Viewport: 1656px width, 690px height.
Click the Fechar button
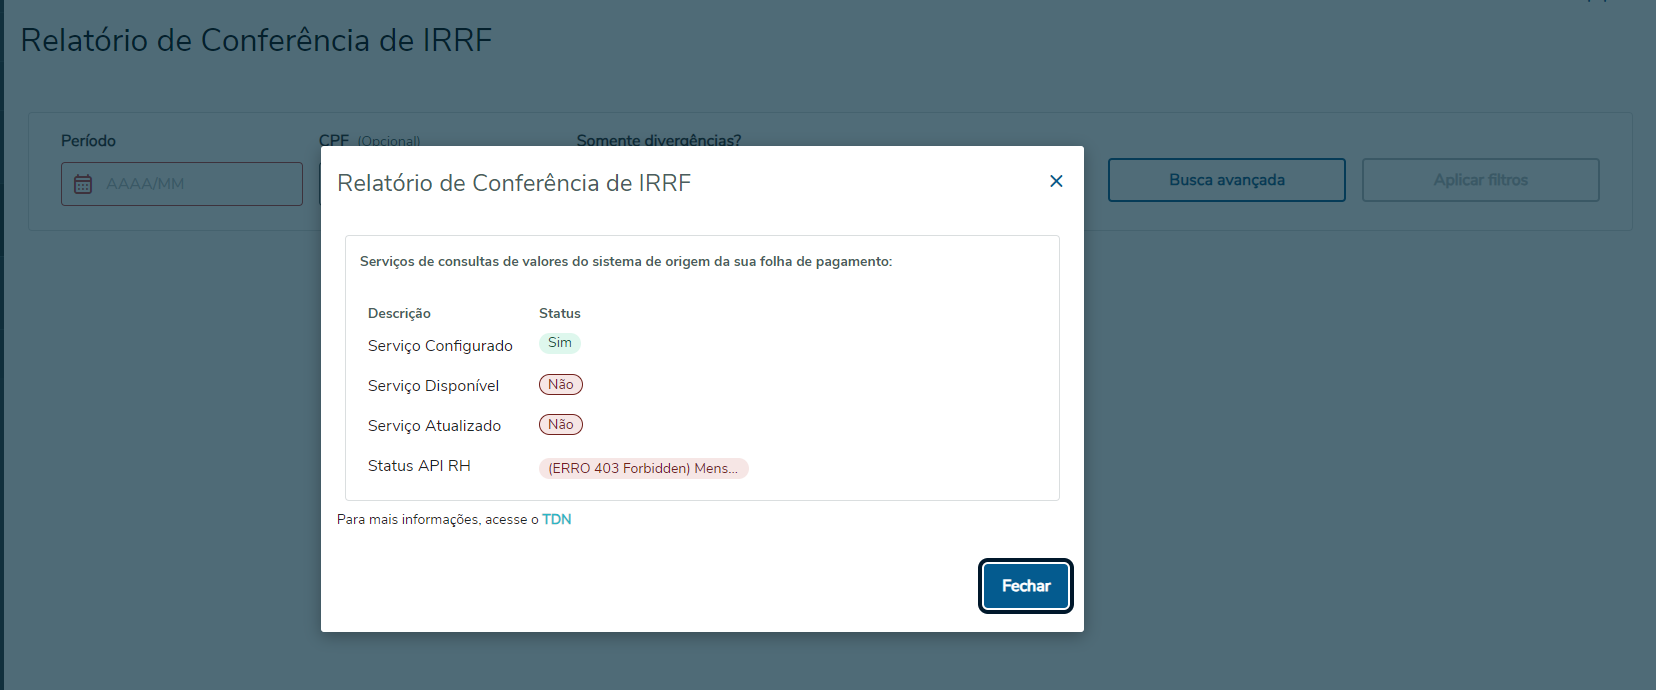click(x=1026, y=586)
